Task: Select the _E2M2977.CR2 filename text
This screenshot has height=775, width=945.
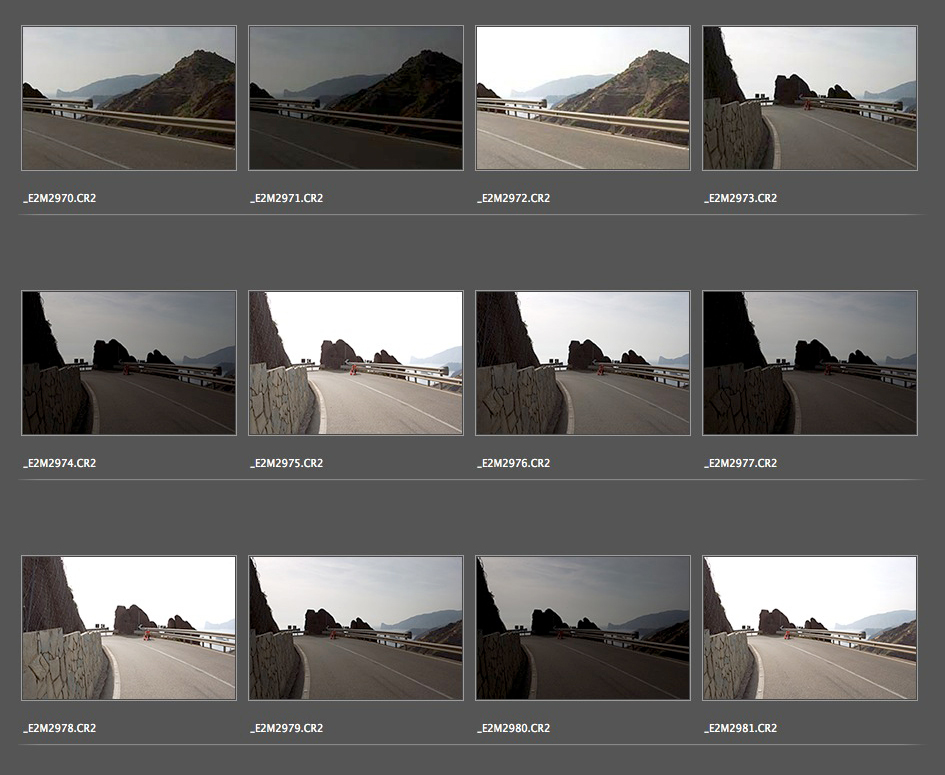Action: [x=740, y=463]
